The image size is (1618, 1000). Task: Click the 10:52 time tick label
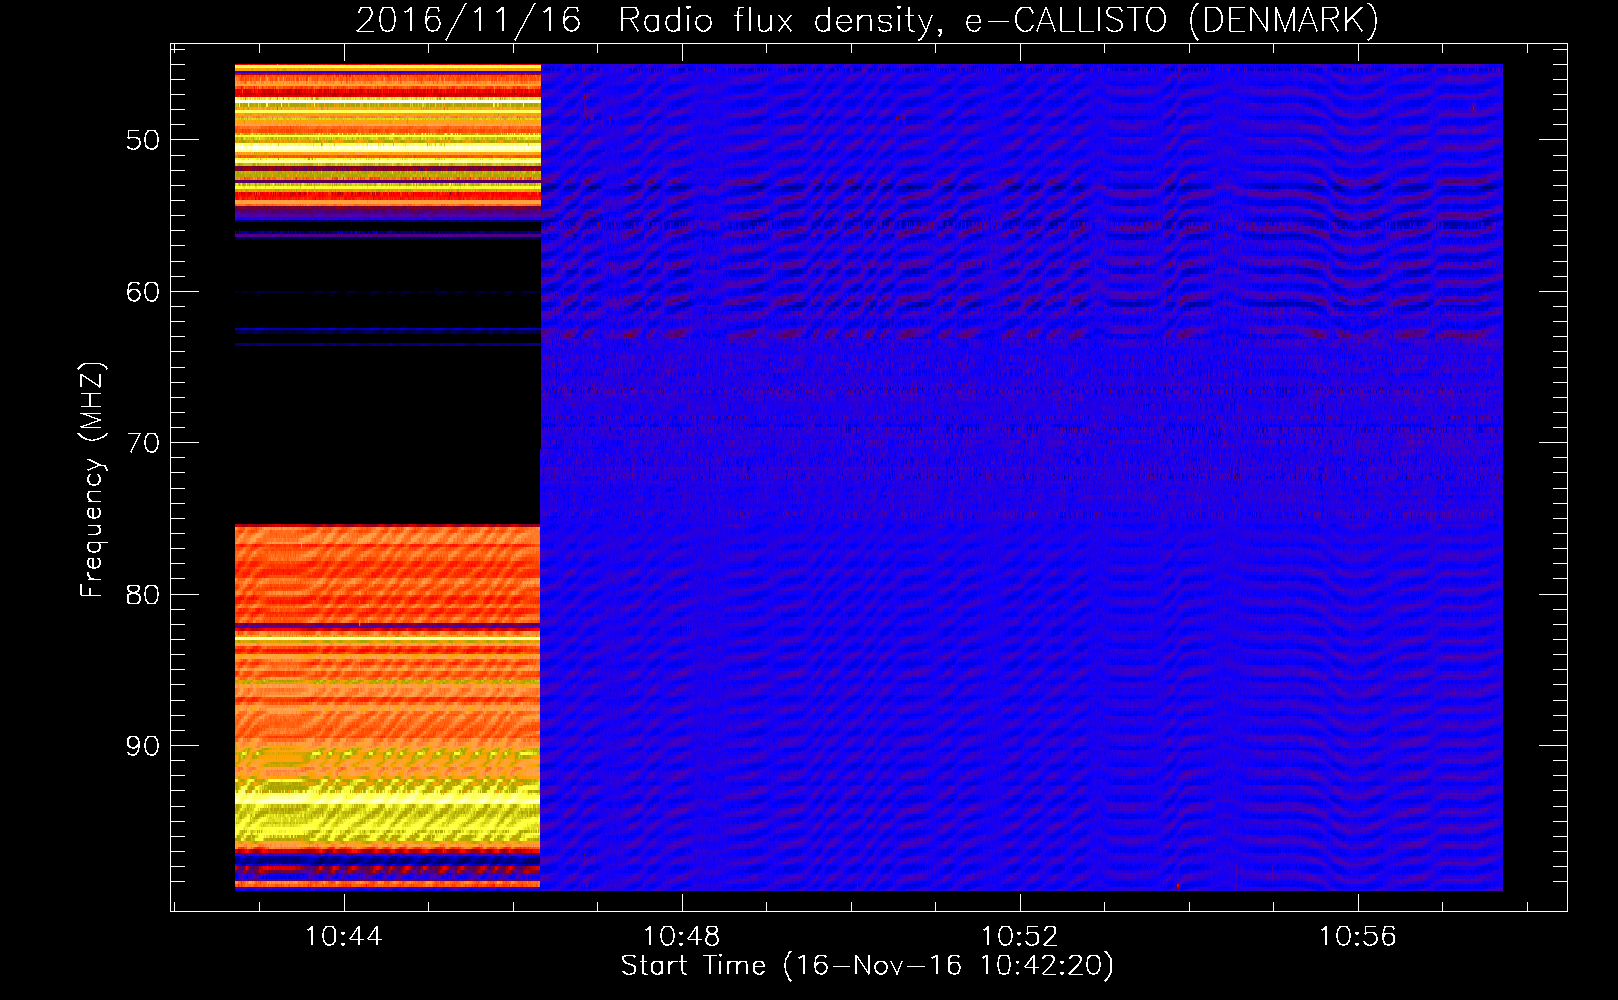[x=1019, y=937]
